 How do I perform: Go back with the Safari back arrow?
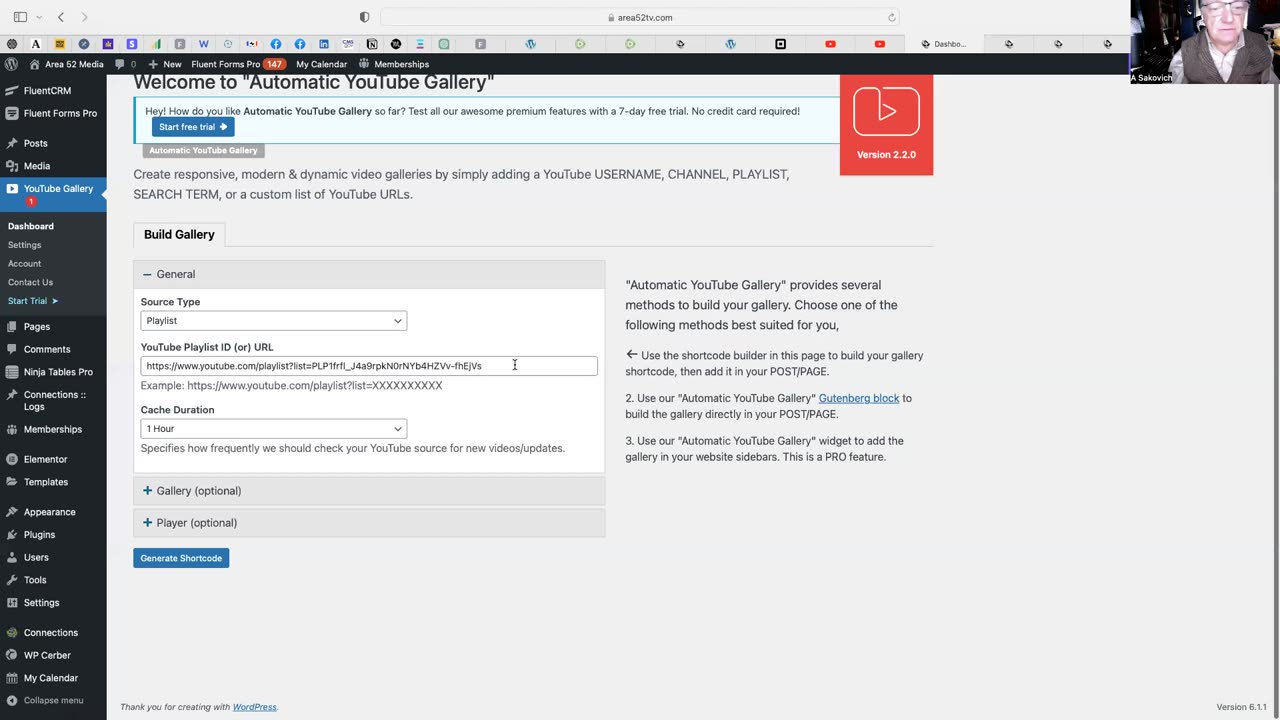[x=61, y=17]
